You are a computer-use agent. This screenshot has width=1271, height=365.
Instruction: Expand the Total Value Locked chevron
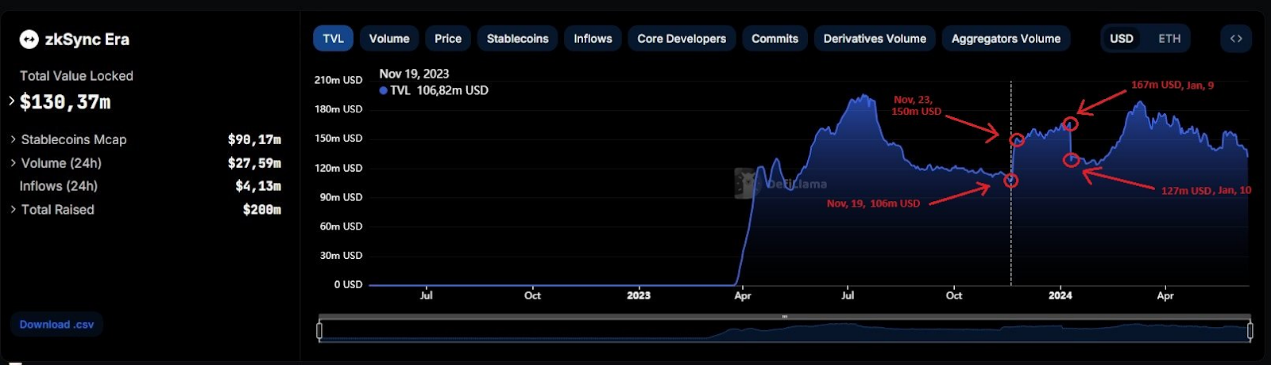click(12, 101)
